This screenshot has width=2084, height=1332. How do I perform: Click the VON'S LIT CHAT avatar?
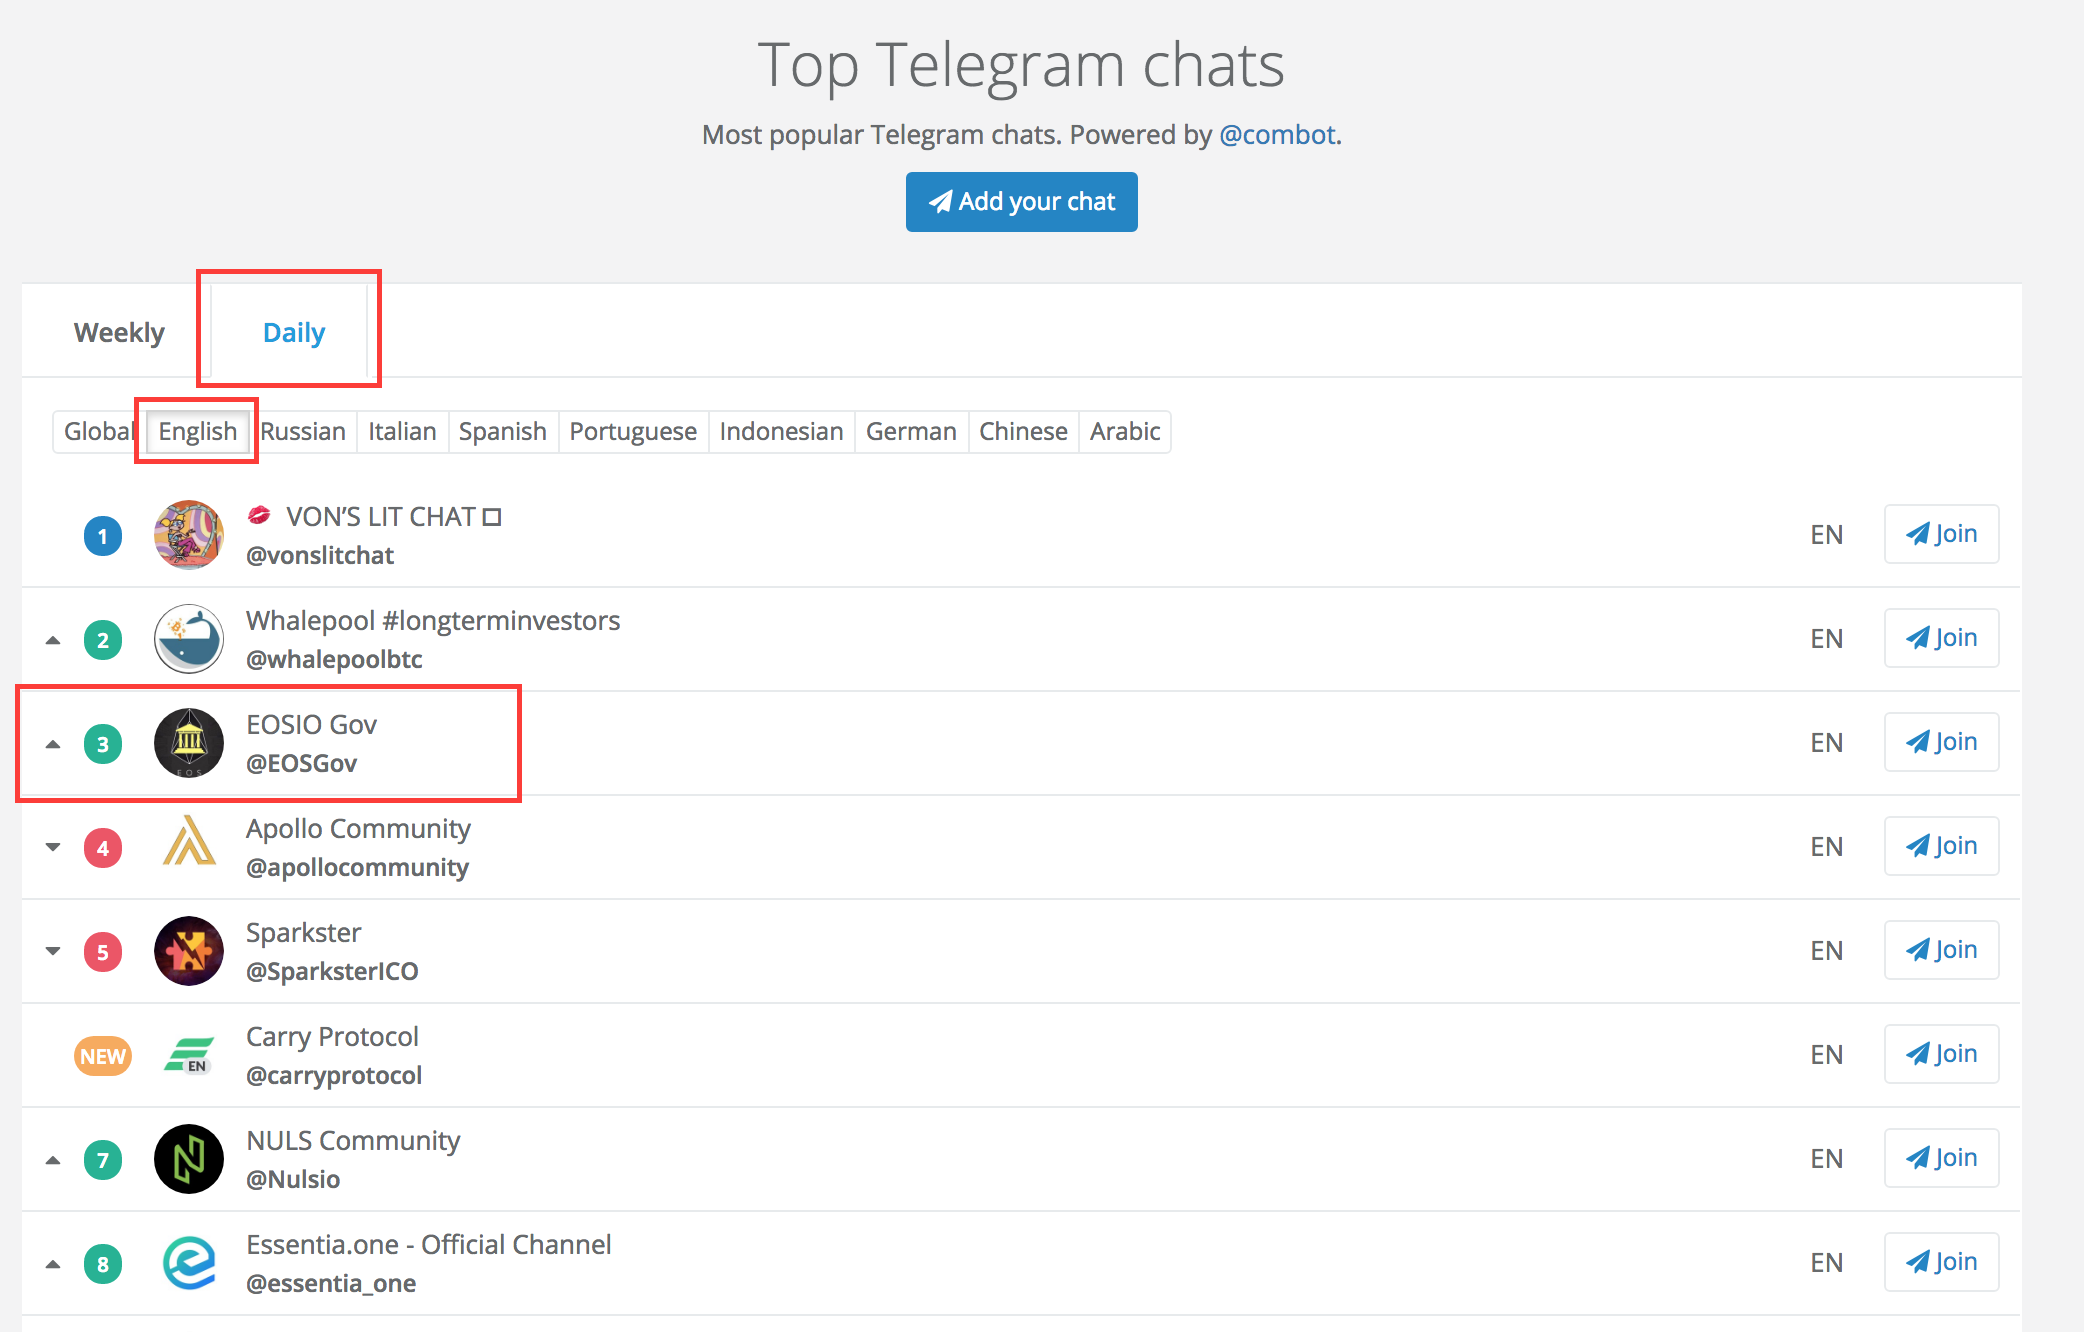(189, 535)
